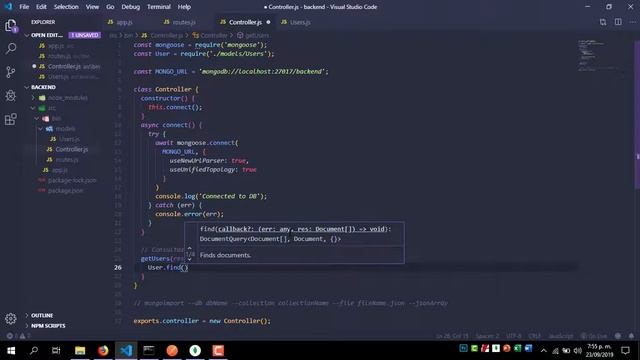The width and height of the screenshot is (640, 360).
Task: Change the JavaScript language mode
Action: 560,336
